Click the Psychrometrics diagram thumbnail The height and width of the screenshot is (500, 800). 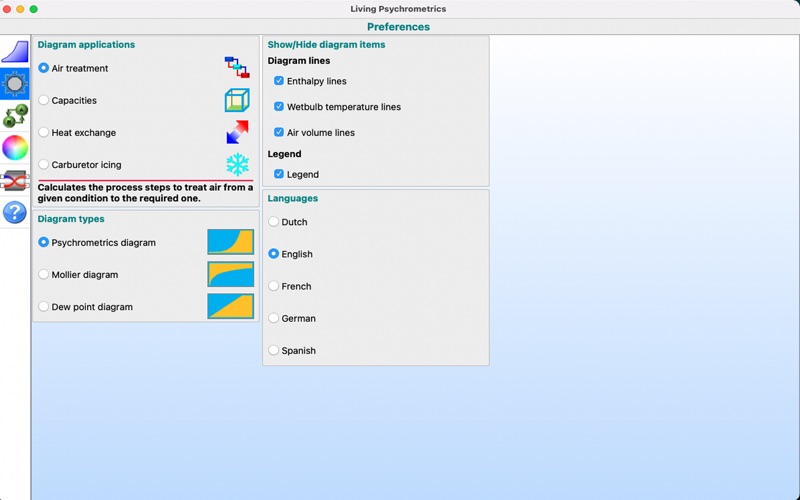click(x=231, y=242)
